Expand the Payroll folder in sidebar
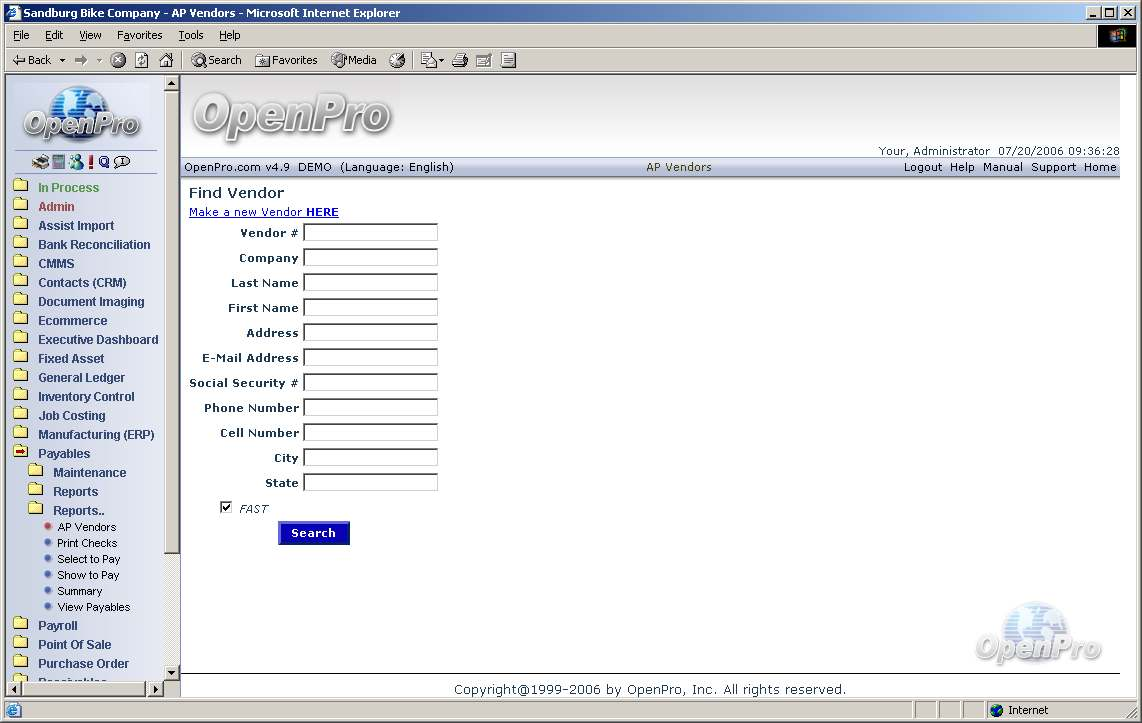 point(57,625)
